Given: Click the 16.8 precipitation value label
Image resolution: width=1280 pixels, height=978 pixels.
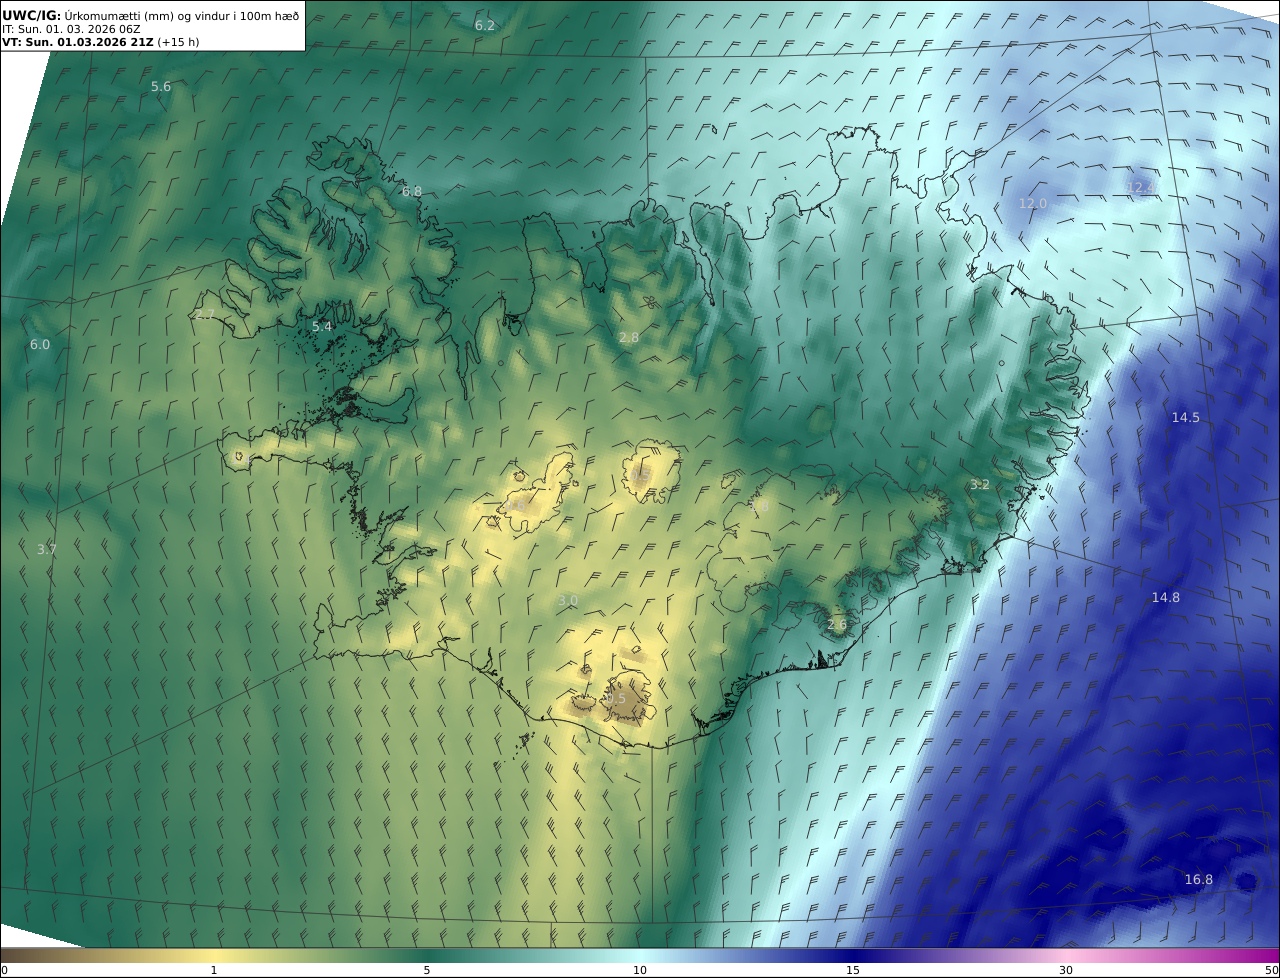Looking at the screenshot, I should 1199,879.
